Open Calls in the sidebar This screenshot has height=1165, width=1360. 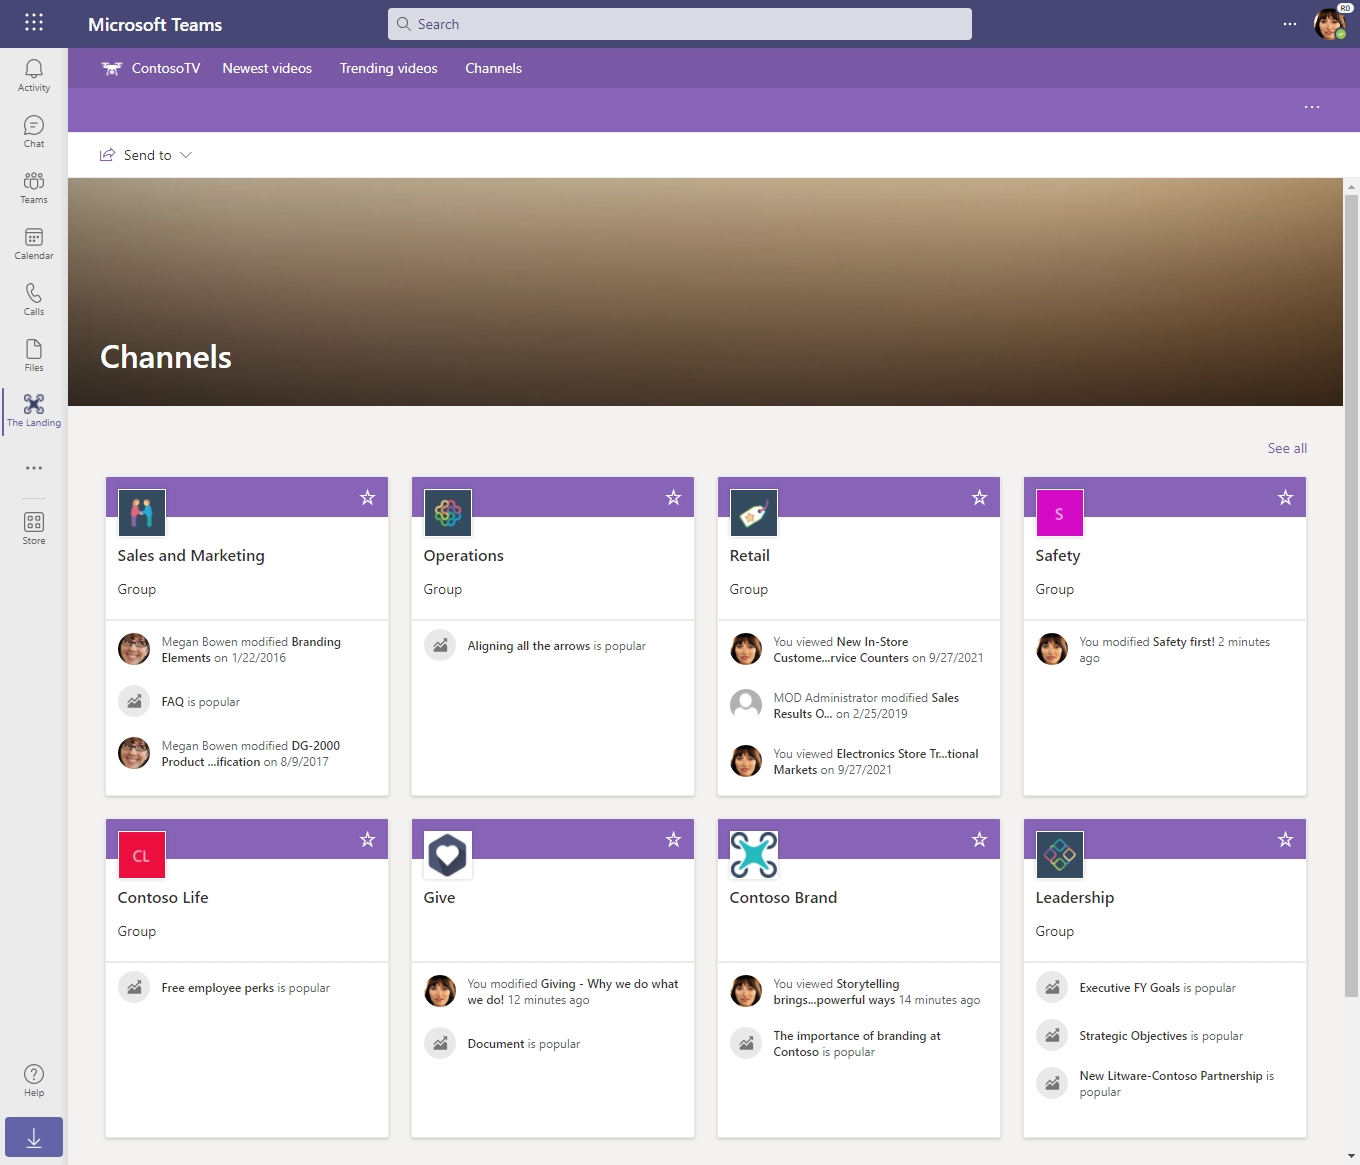pos(34,299)
